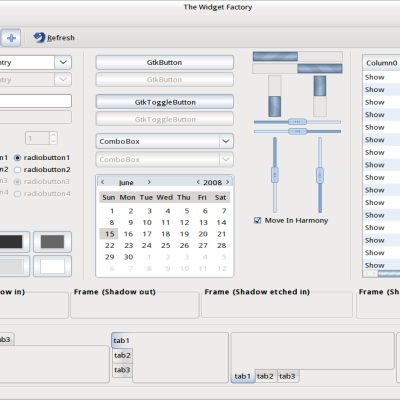This screenshot has width=400, height=400.
Task: Select bottom notebook tab1
Action: tap(243, 376)
